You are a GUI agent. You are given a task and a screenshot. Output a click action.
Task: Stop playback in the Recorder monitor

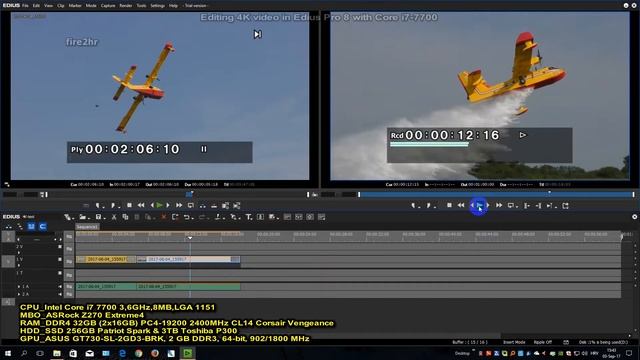pos(449,205)
